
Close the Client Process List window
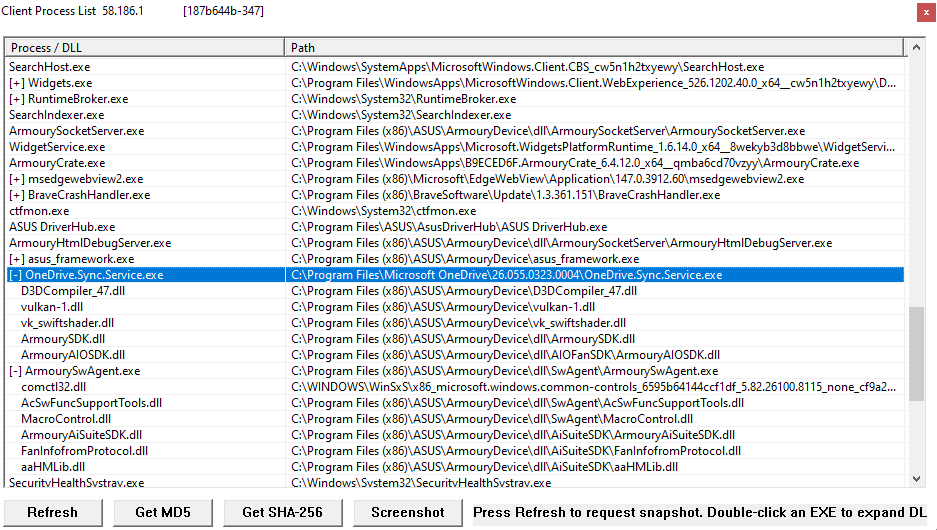(x=926, y=12)
